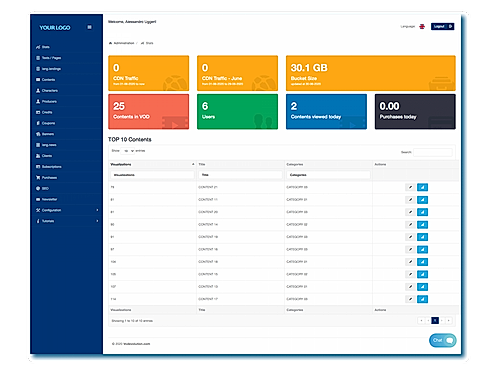Click the CDN Traffic - June card
The image size is (491, 368).
pyautogui.click(x=237, y=73)
